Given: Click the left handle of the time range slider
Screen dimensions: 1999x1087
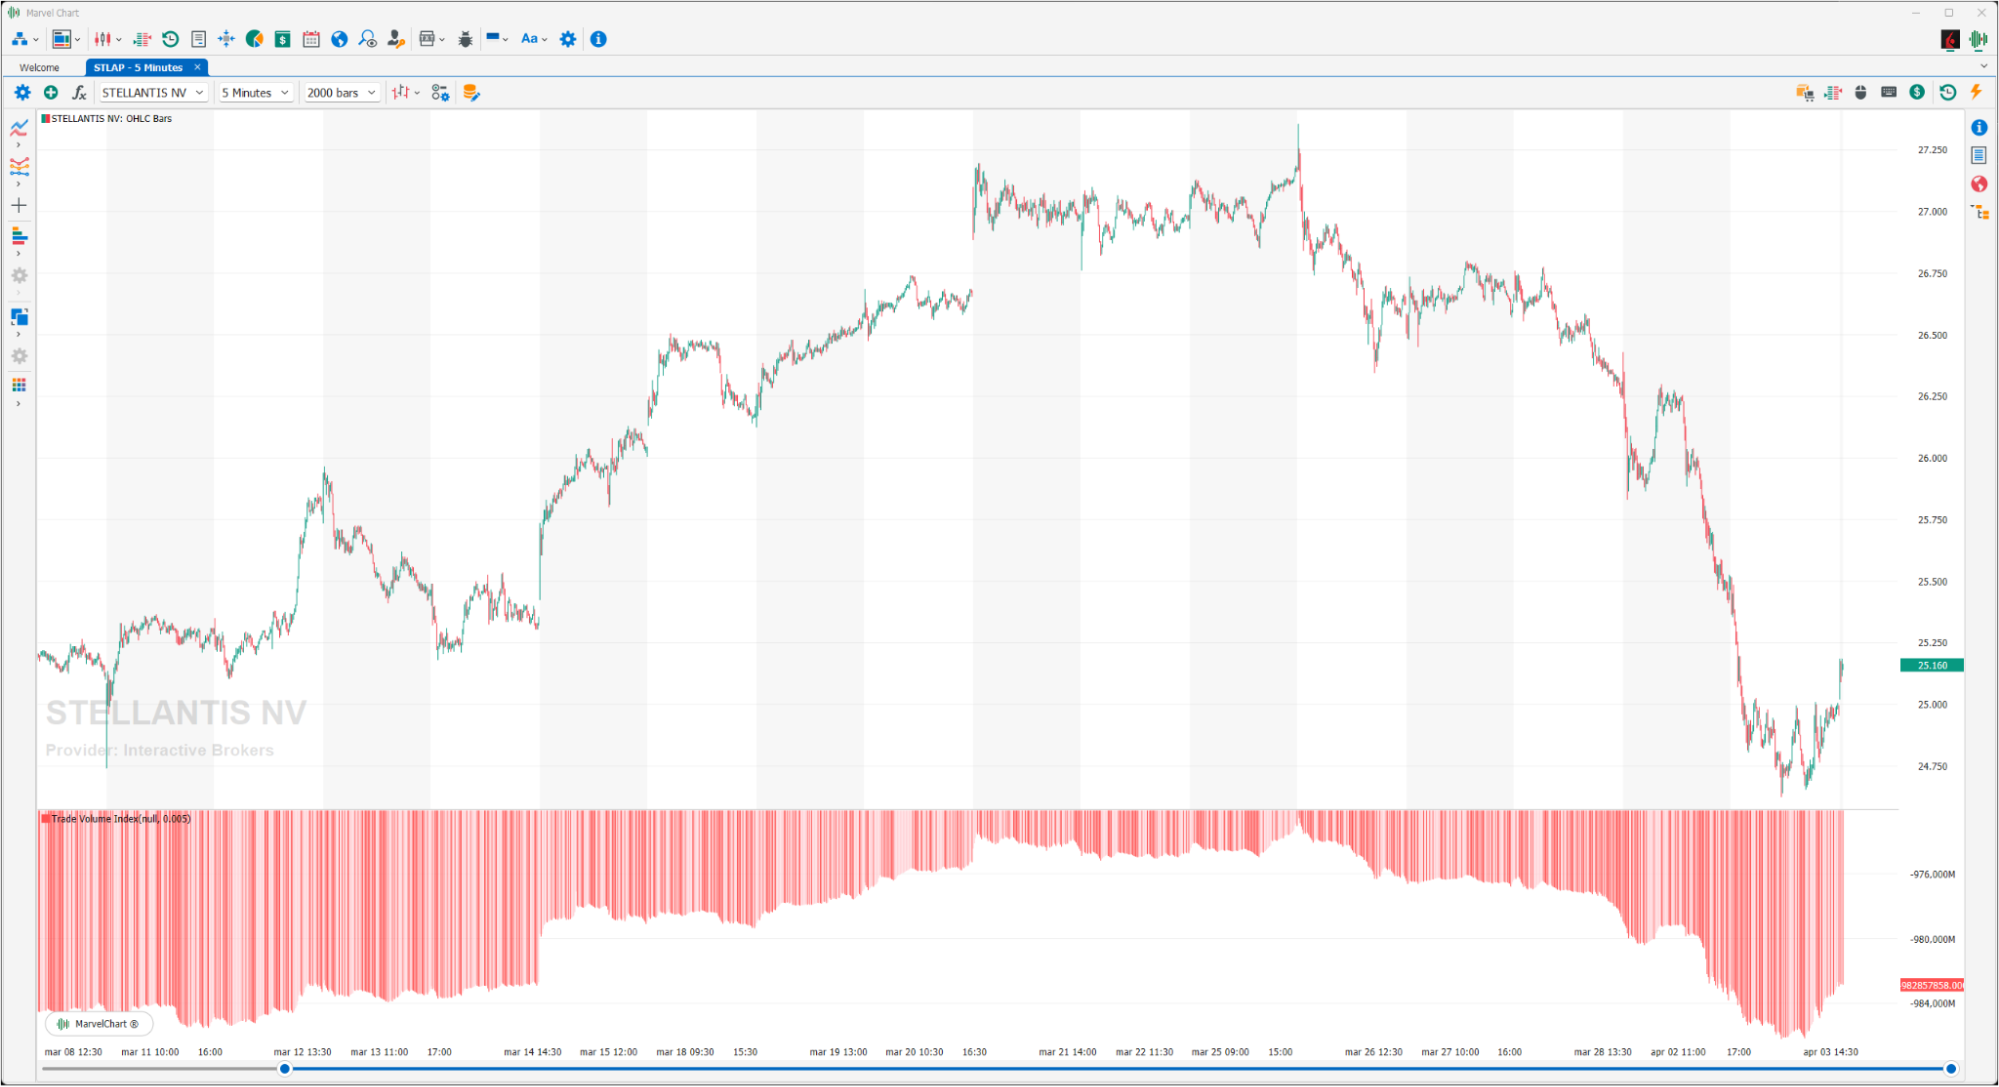Looking at the screenshot, I should (285, 1069).
